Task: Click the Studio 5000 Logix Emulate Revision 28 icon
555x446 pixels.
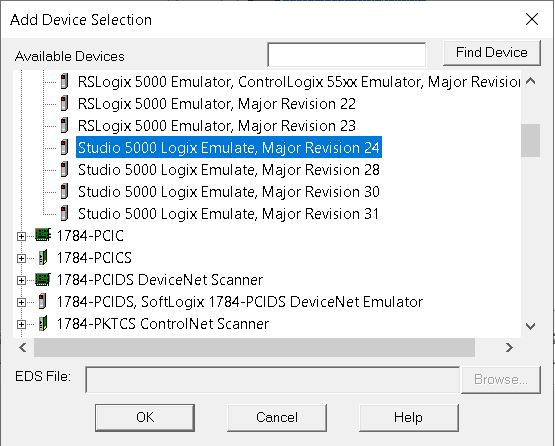Action: click(x=64, y=170)
